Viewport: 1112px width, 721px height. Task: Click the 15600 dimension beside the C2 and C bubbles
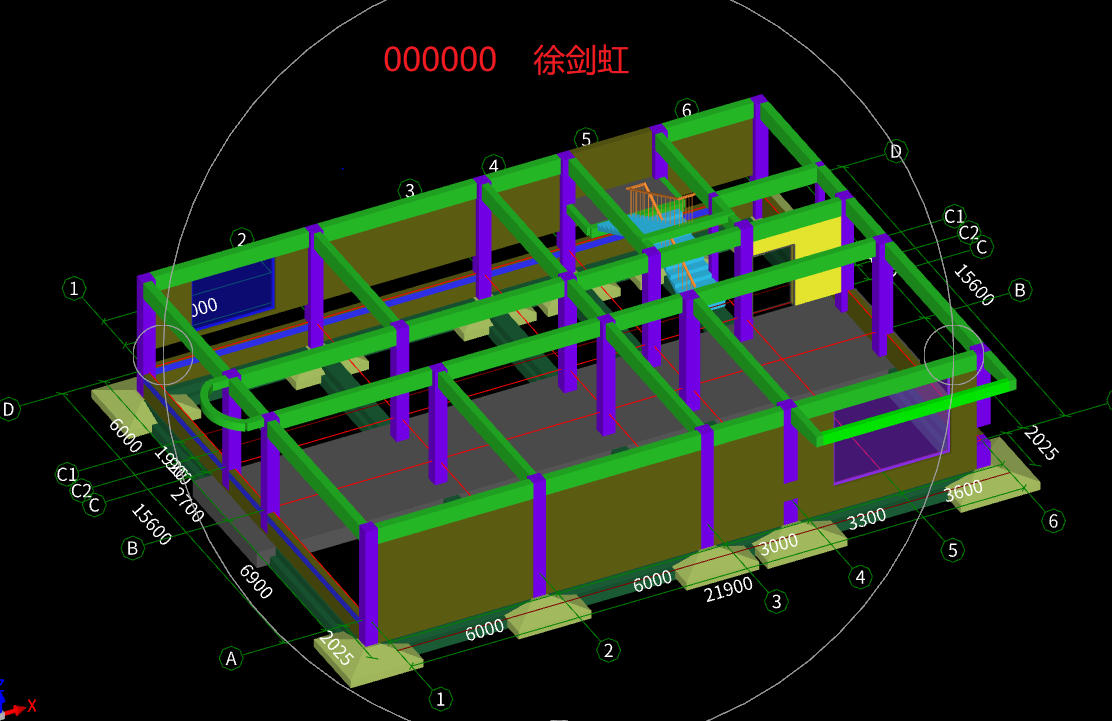click(973, 285)
